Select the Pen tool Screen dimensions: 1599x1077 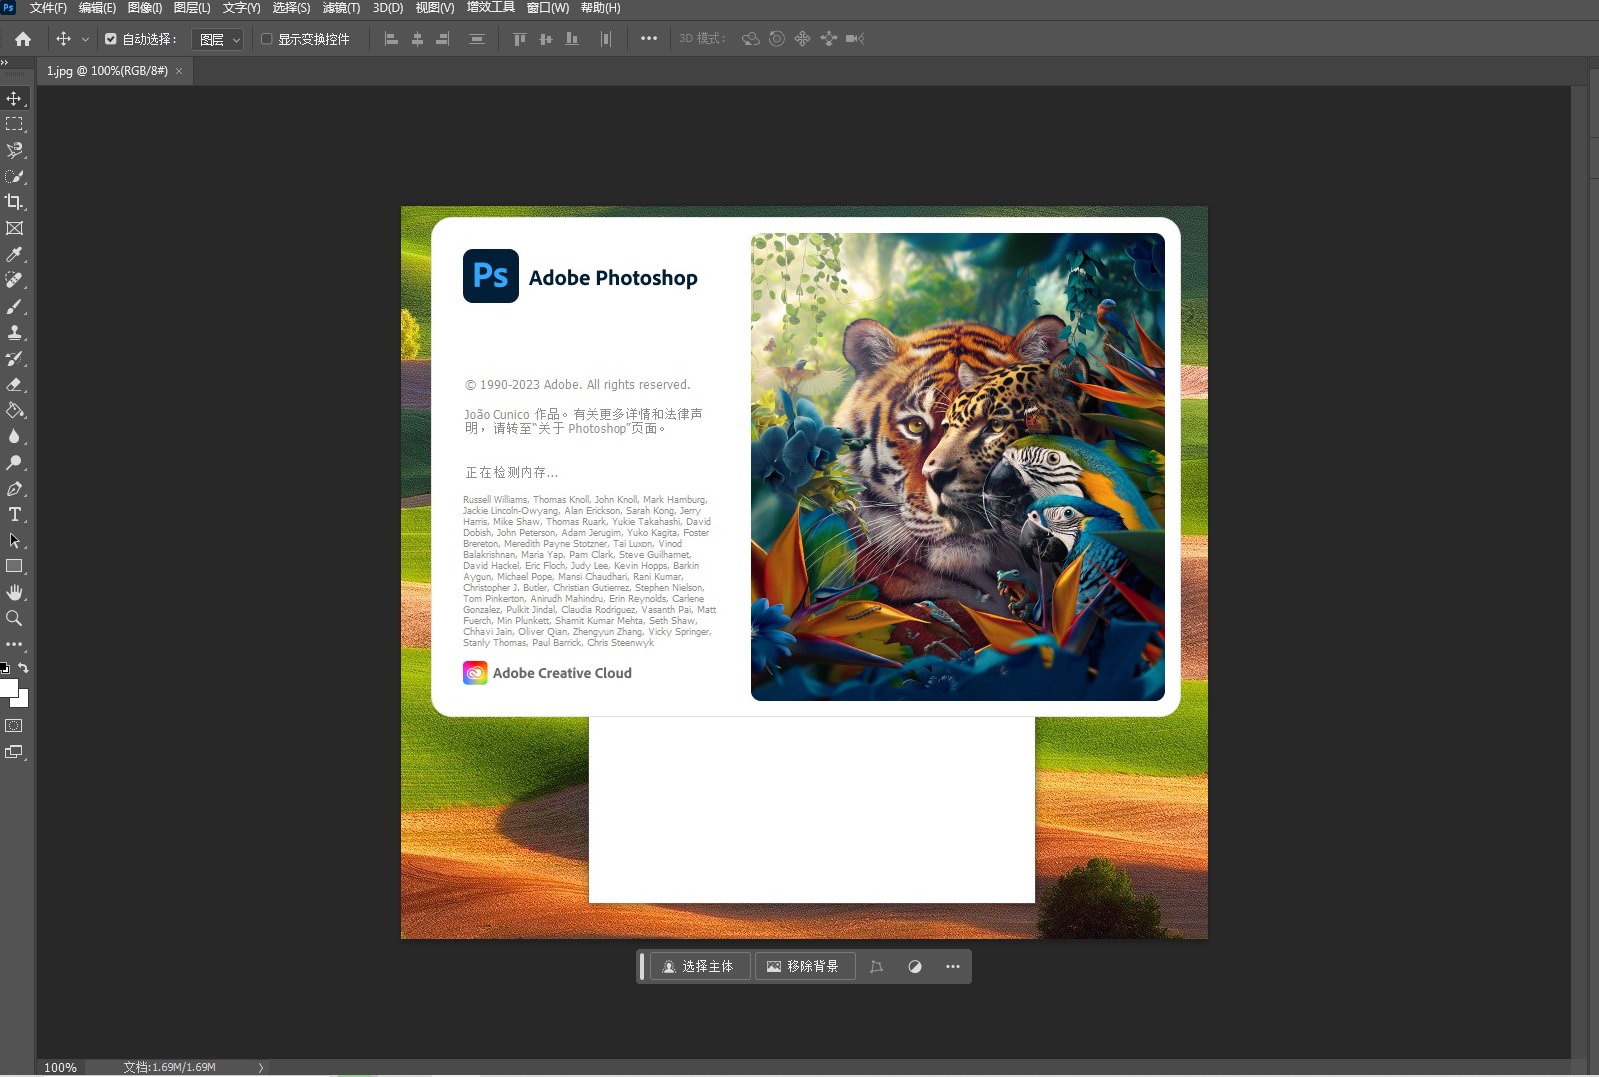click(14, 488)
